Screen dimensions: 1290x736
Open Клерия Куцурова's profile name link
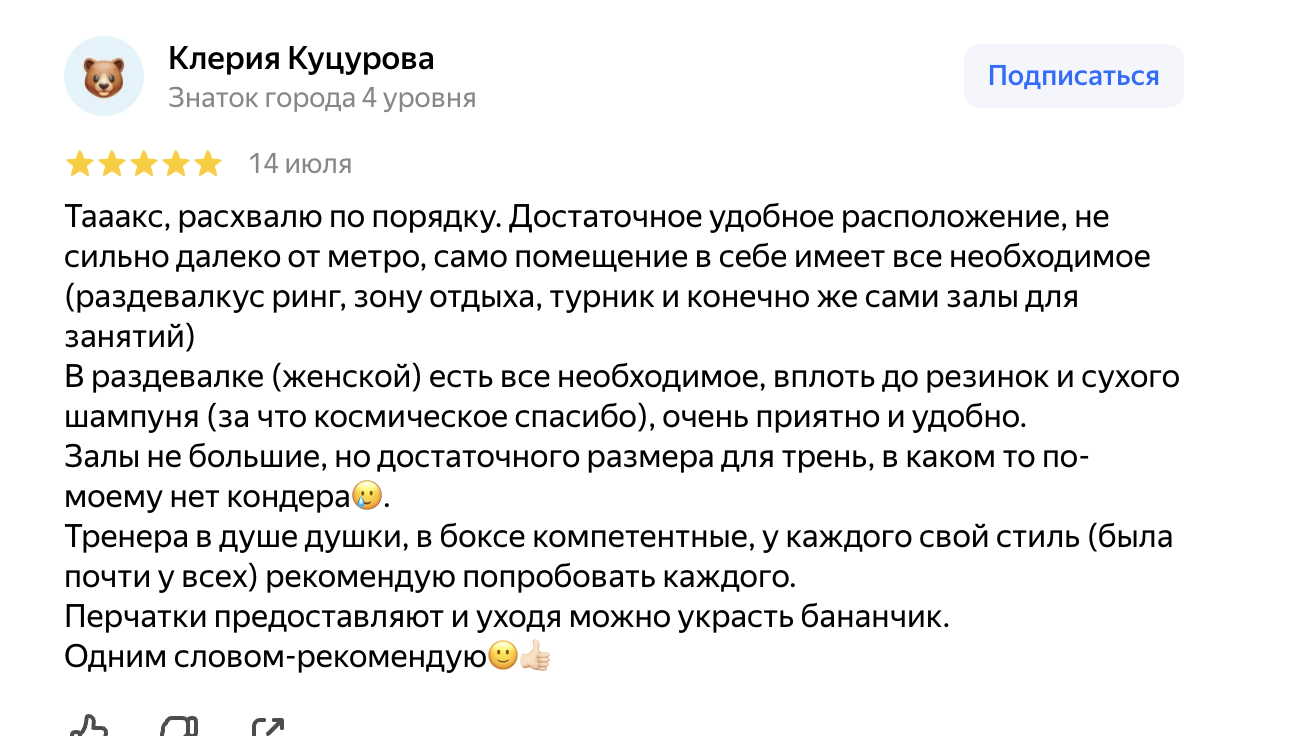[x=301, y=59]
